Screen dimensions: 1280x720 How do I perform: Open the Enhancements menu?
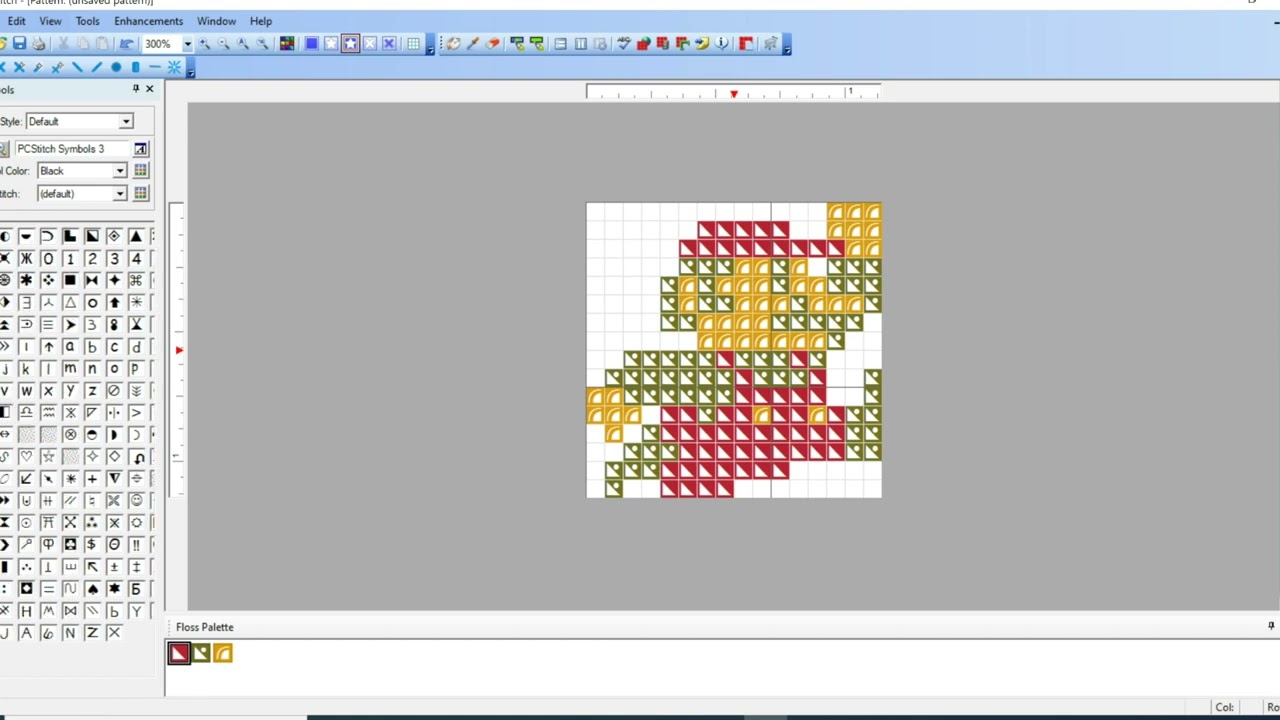click(x=148, y=21)
